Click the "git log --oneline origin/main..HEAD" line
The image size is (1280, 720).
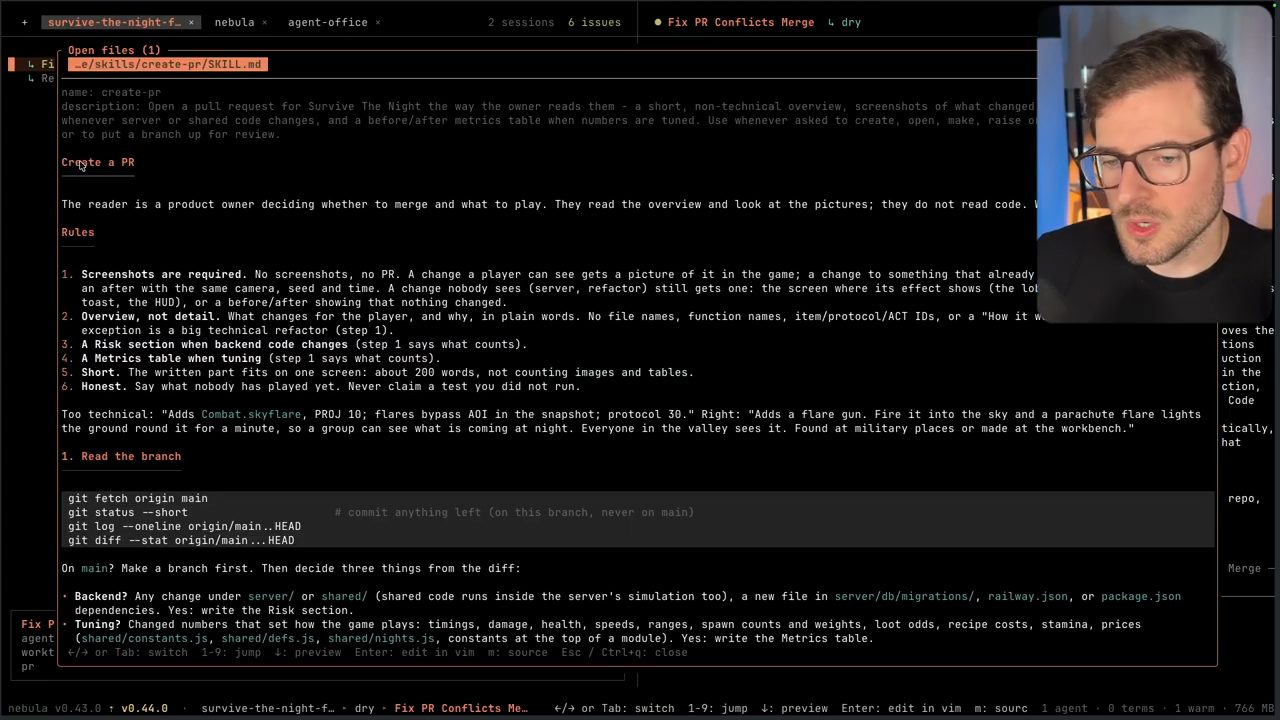click(x=184, y=526)
